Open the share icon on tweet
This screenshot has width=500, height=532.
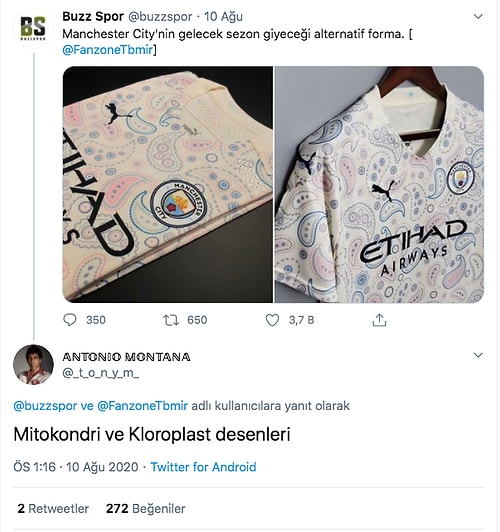(x=379, y=320)
